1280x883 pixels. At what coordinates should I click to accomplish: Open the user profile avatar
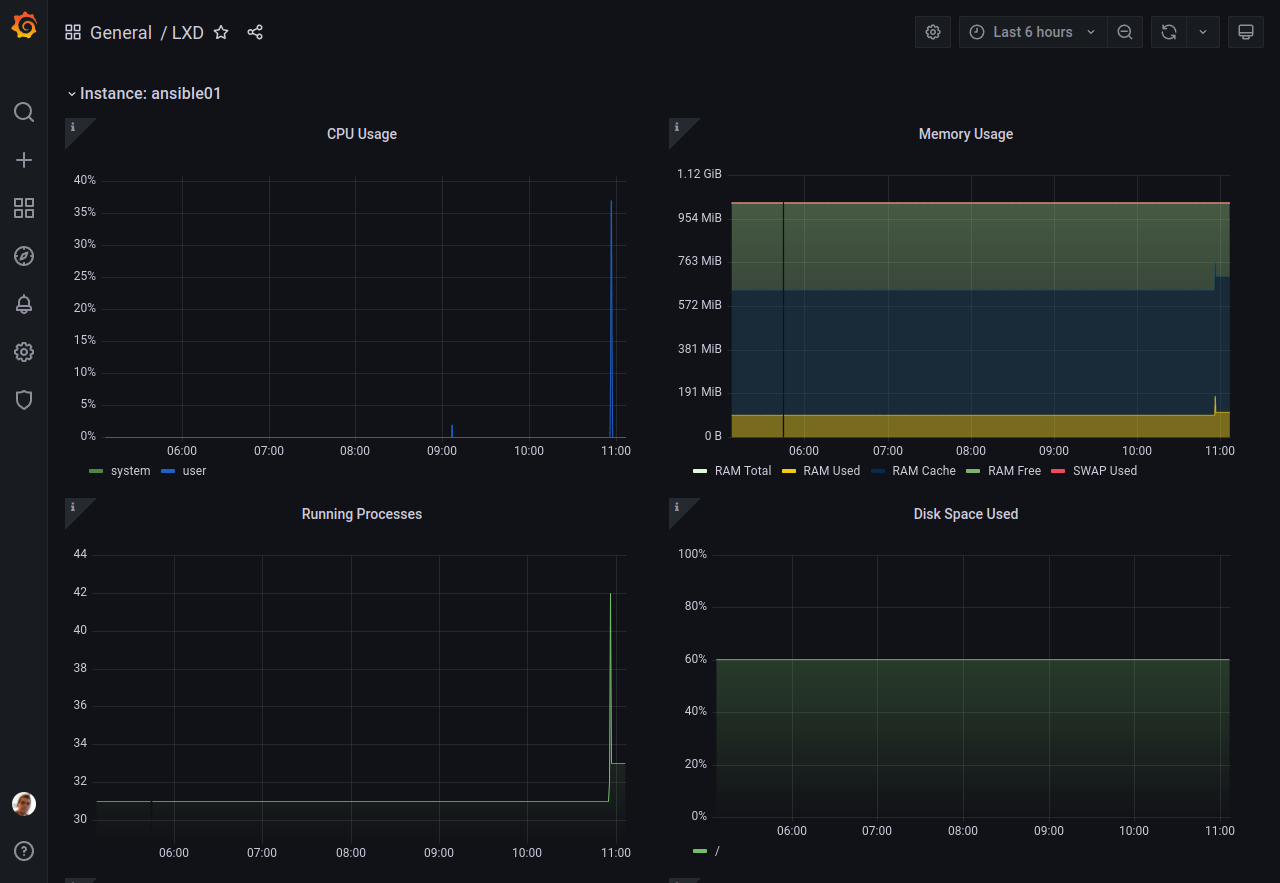tap(24, 804)
